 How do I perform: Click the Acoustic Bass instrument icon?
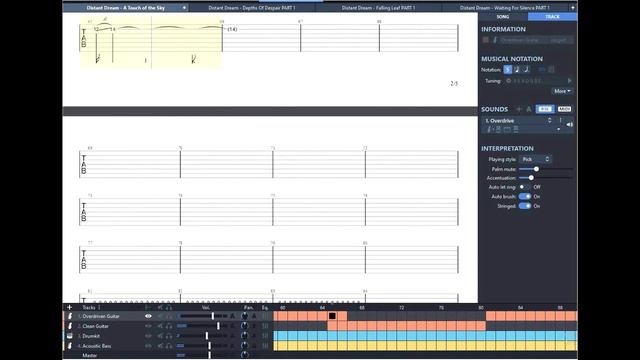(x=70, y=346)
